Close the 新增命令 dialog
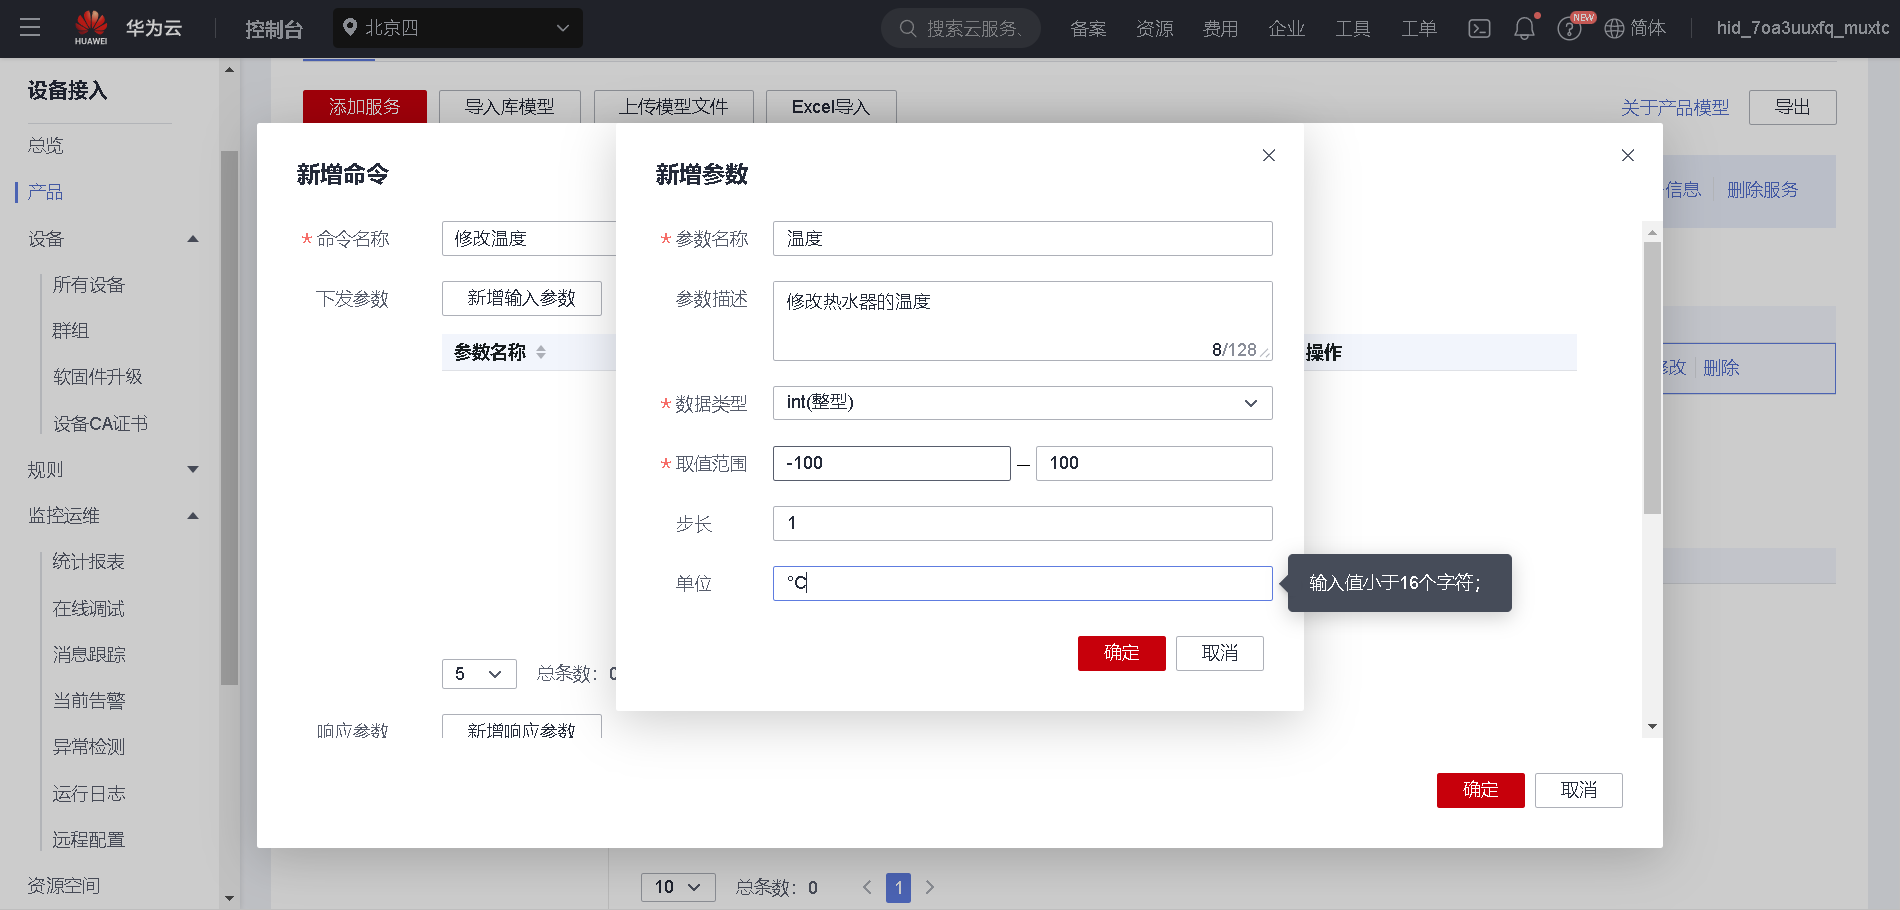The image size is (1900, 910). point(1628,155)
